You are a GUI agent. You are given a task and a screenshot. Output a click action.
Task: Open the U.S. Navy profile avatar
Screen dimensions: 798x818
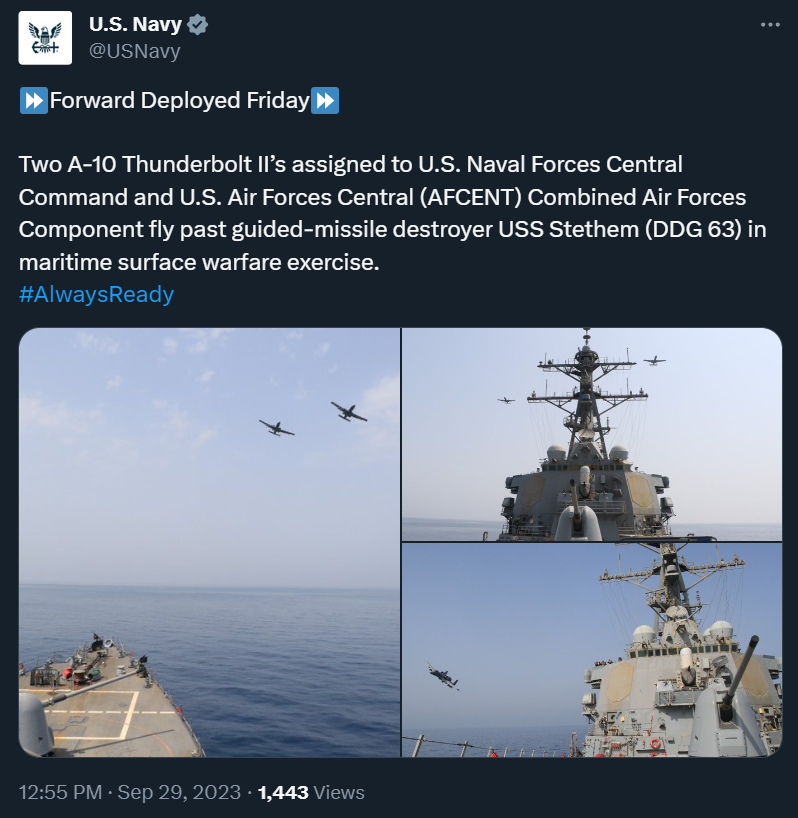[x=45, y=38]
